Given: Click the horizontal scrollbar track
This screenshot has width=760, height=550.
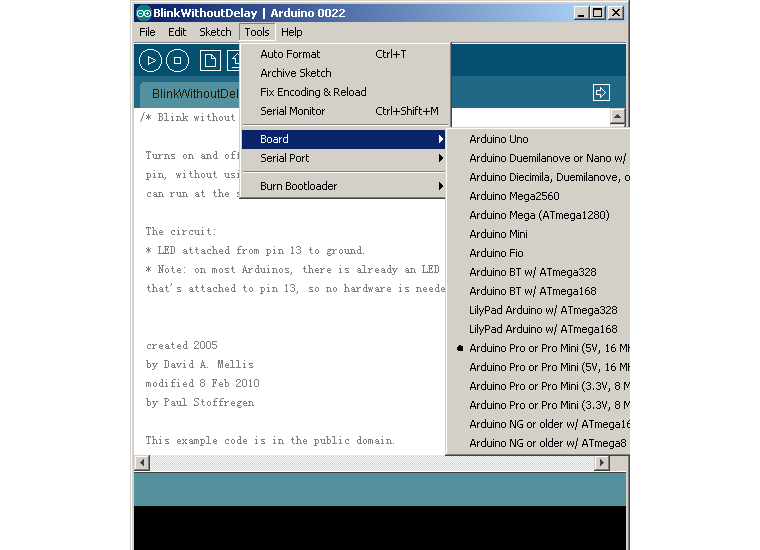Looking at the screenshot, I should [372, 463].
